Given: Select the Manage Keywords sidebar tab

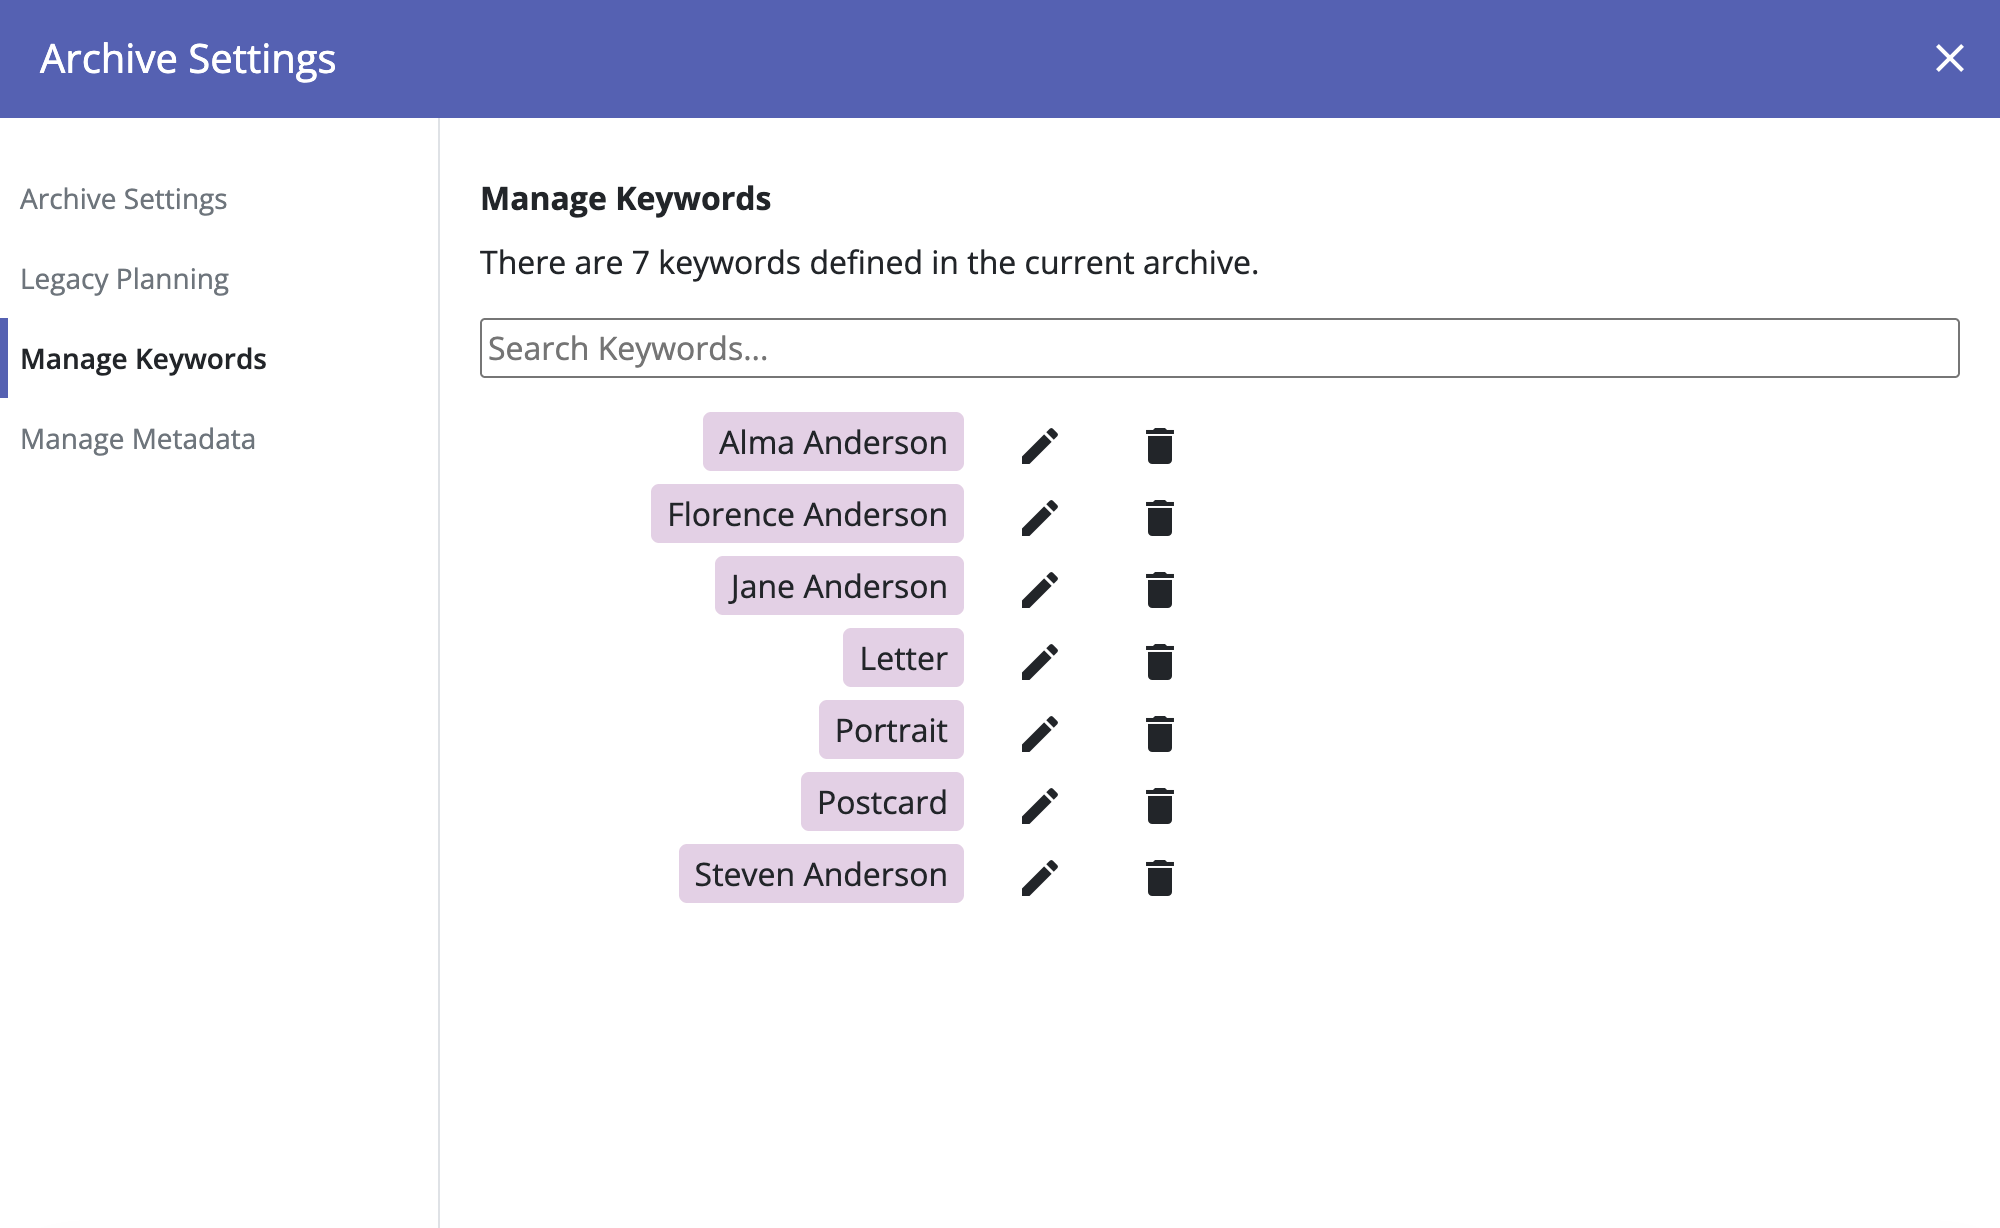Looking at the screenshot, I should [143, 359].
